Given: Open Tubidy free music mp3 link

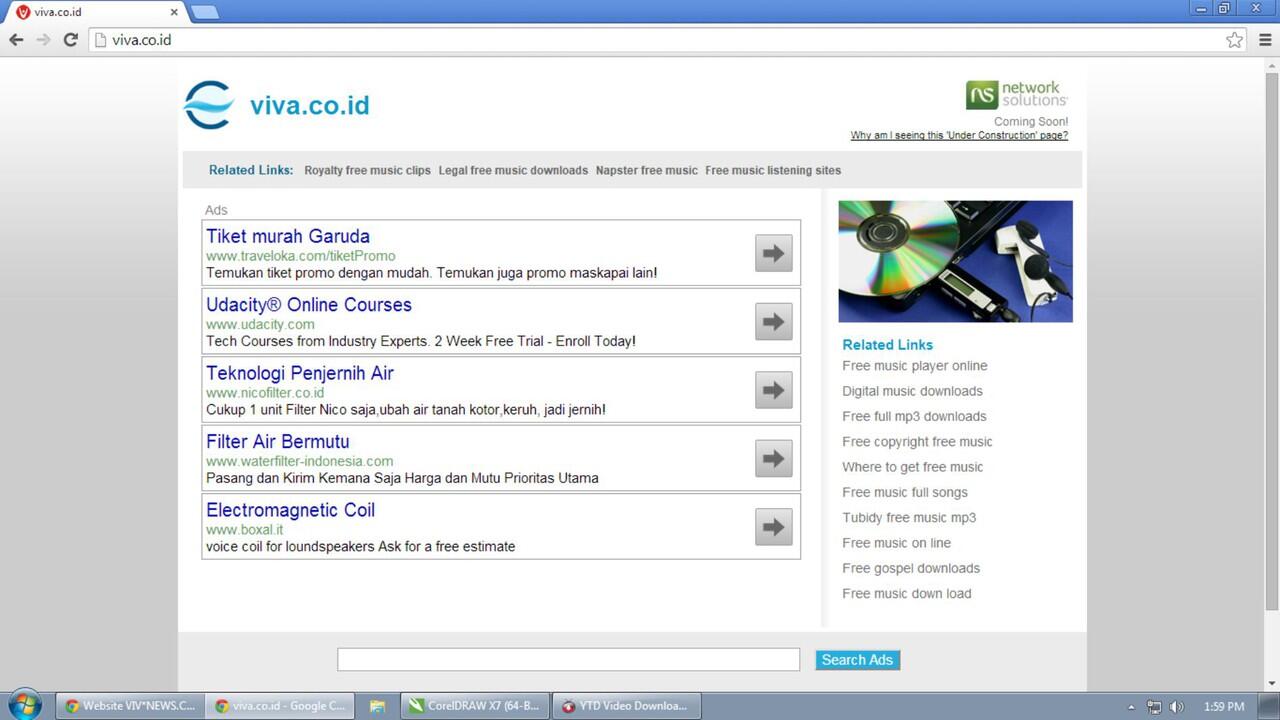Looking at the screenshot, I should point(909,518).
